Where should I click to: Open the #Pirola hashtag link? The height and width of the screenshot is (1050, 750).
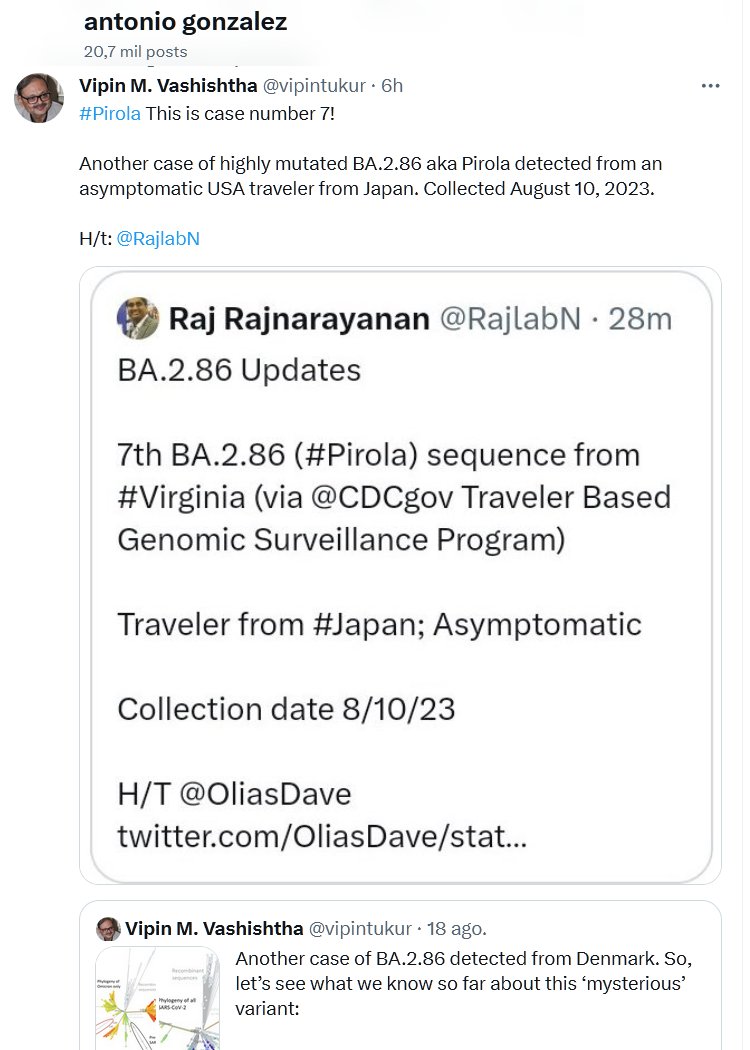[110, 112]
